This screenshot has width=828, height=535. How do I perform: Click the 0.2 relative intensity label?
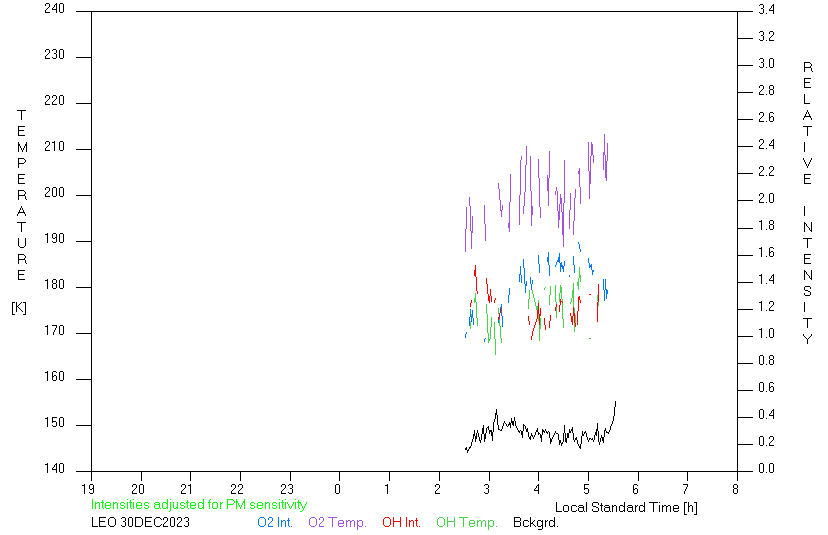(x=766, y=441)
